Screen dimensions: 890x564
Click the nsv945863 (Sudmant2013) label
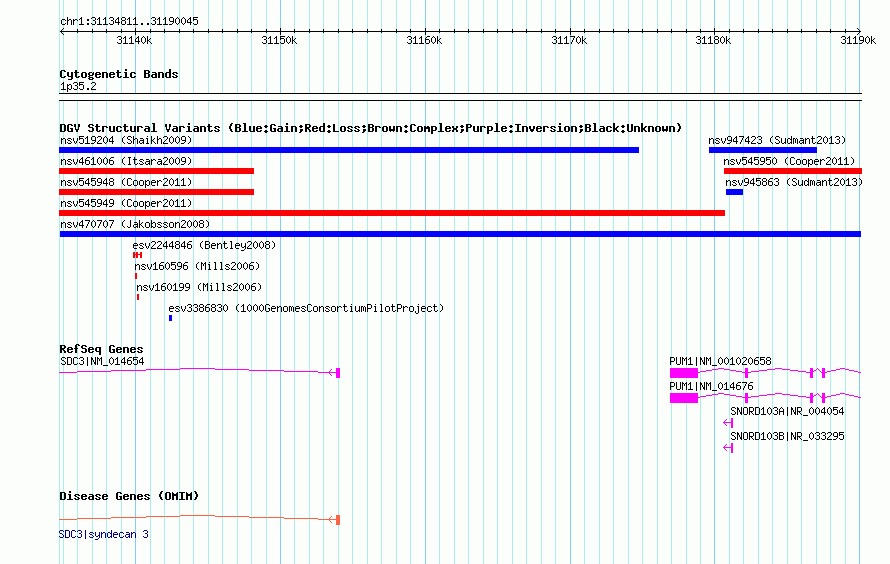pos(794,182)
